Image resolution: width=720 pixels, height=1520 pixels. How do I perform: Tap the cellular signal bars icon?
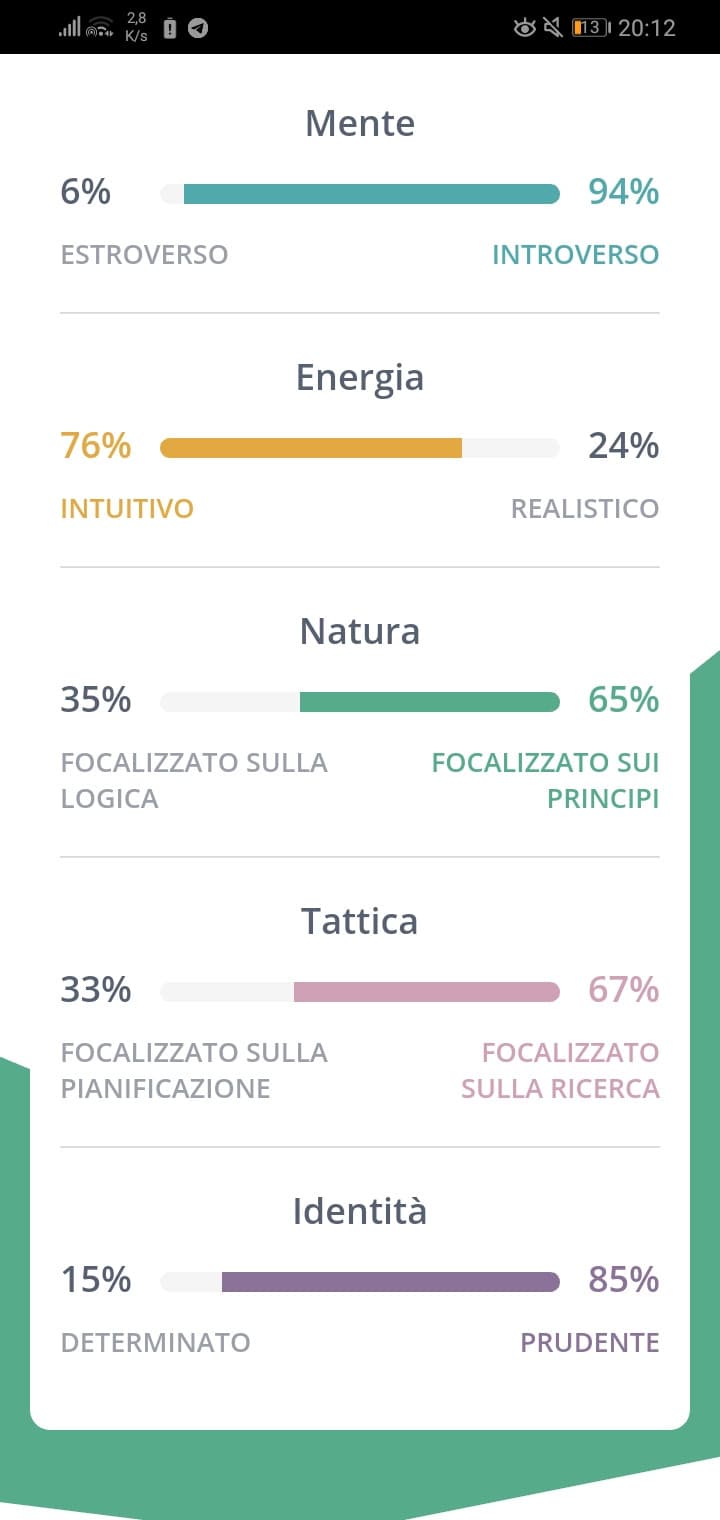(69, 28)
